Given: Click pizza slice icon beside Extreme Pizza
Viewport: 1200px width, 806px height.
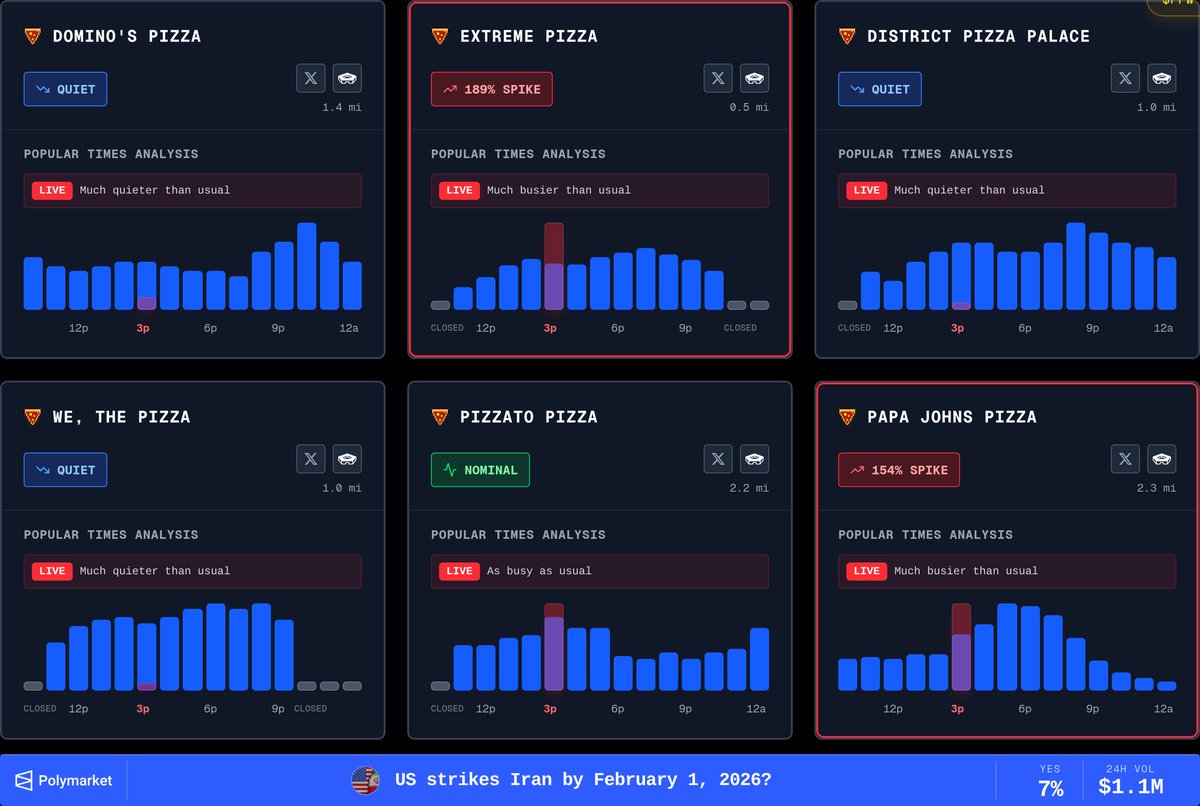Looking at the screenshot, I should point(440,36).
